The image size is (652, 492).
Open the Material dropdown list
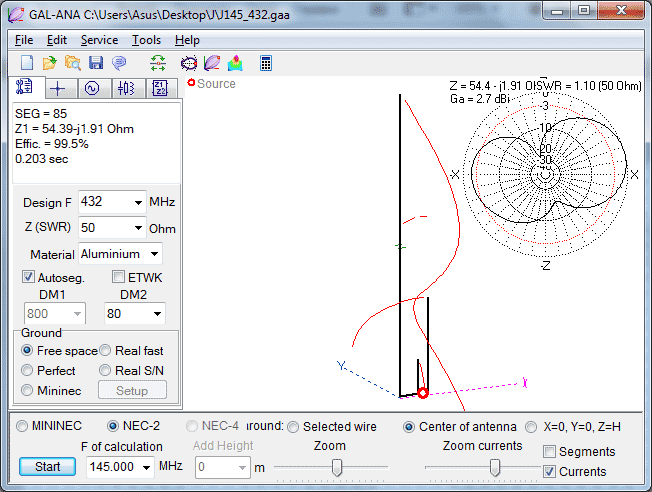(x=154, y=254)
